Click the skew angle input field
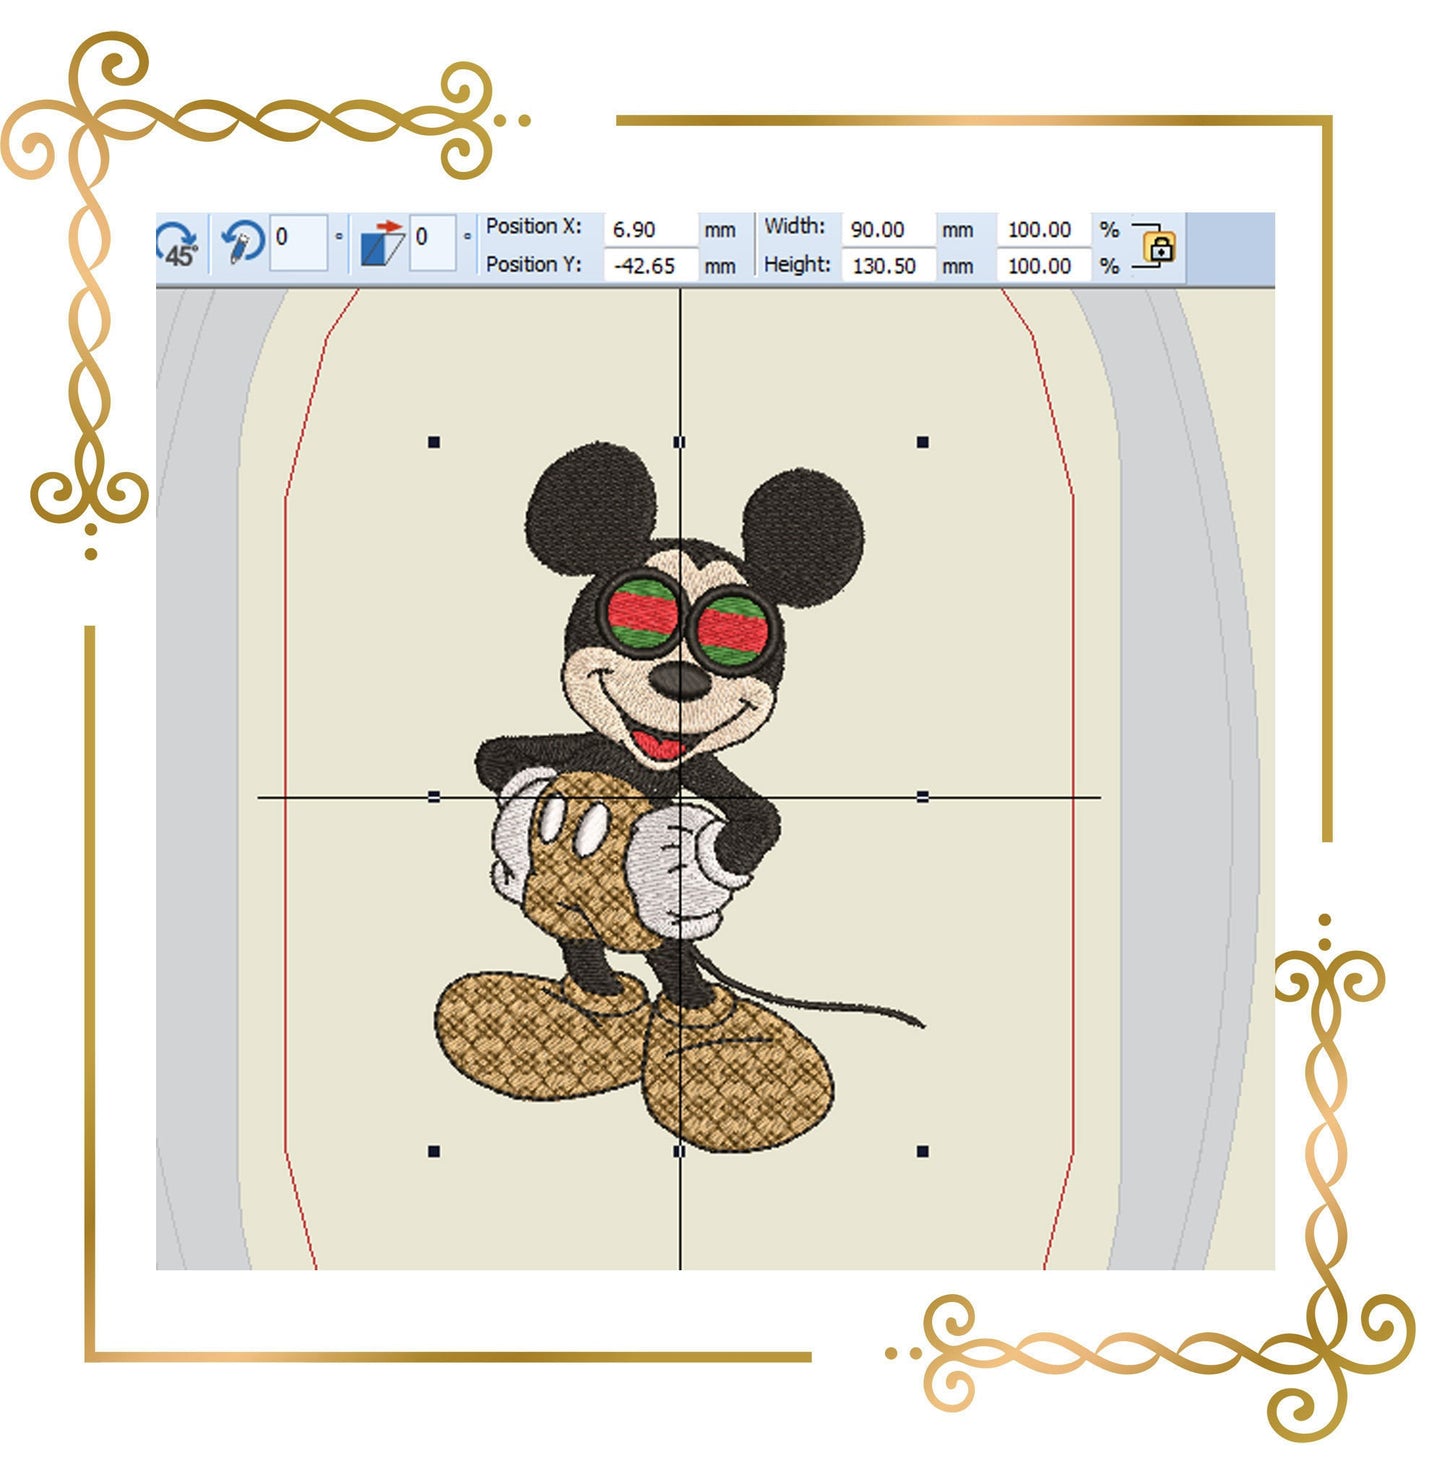The image size is (1445, 1474). pyautogui.click(x=432, y=242)
